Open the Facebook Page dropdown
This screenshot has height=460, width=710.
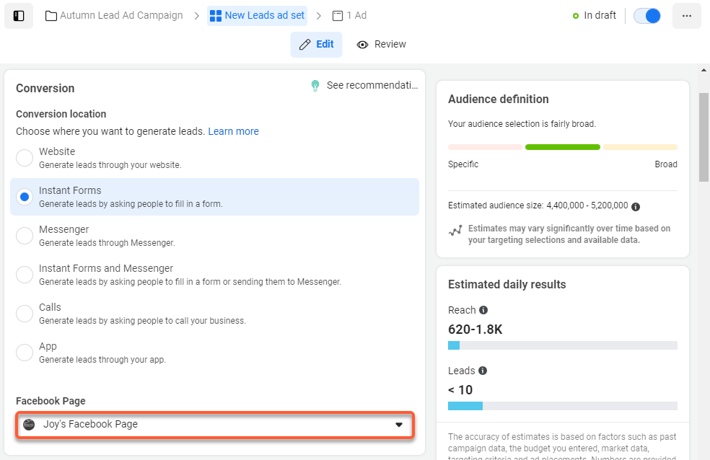214,425
